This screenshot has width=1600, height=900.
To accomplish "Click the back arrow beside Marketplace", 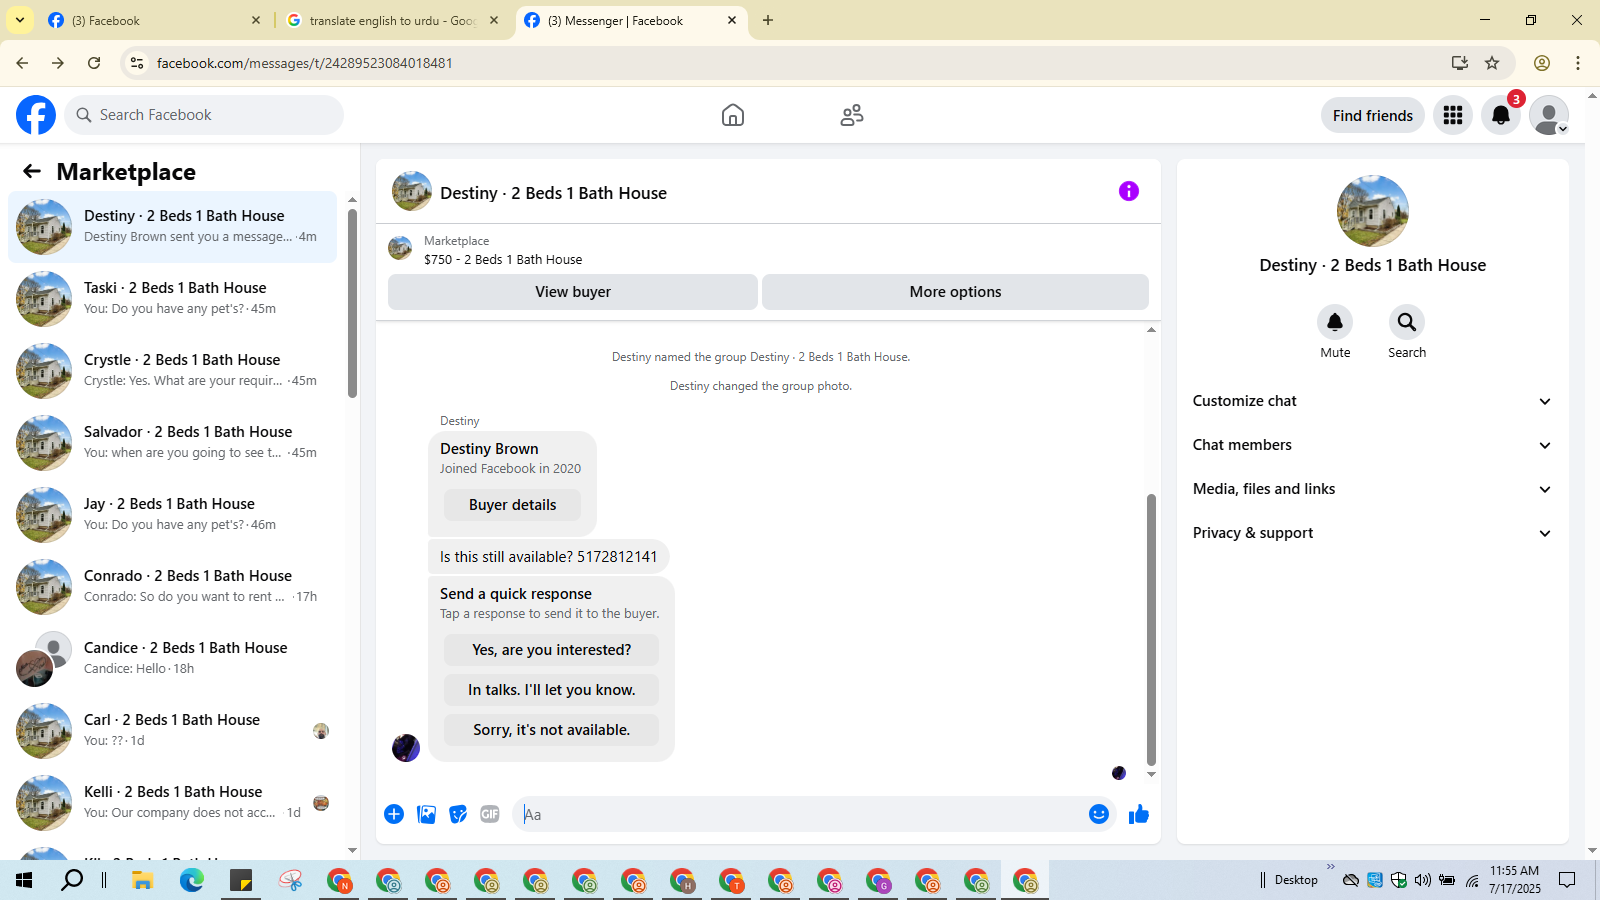I will tap(32, 171).
